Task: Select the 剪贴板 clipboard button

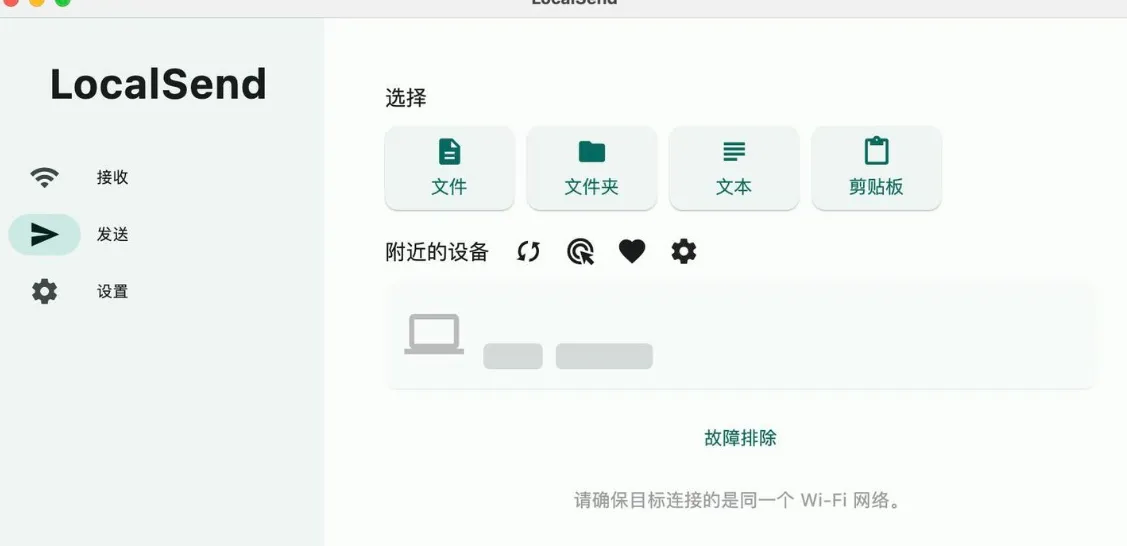Action: [876, 168]
